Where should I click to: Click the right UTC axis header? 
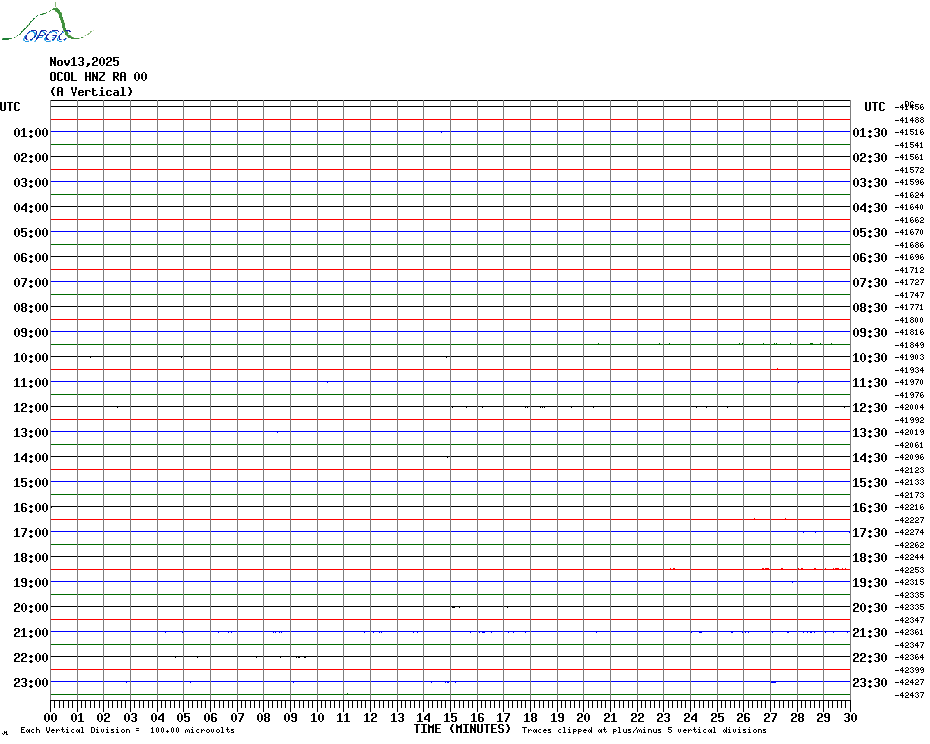pyautogui.click(x=874, y=107)
